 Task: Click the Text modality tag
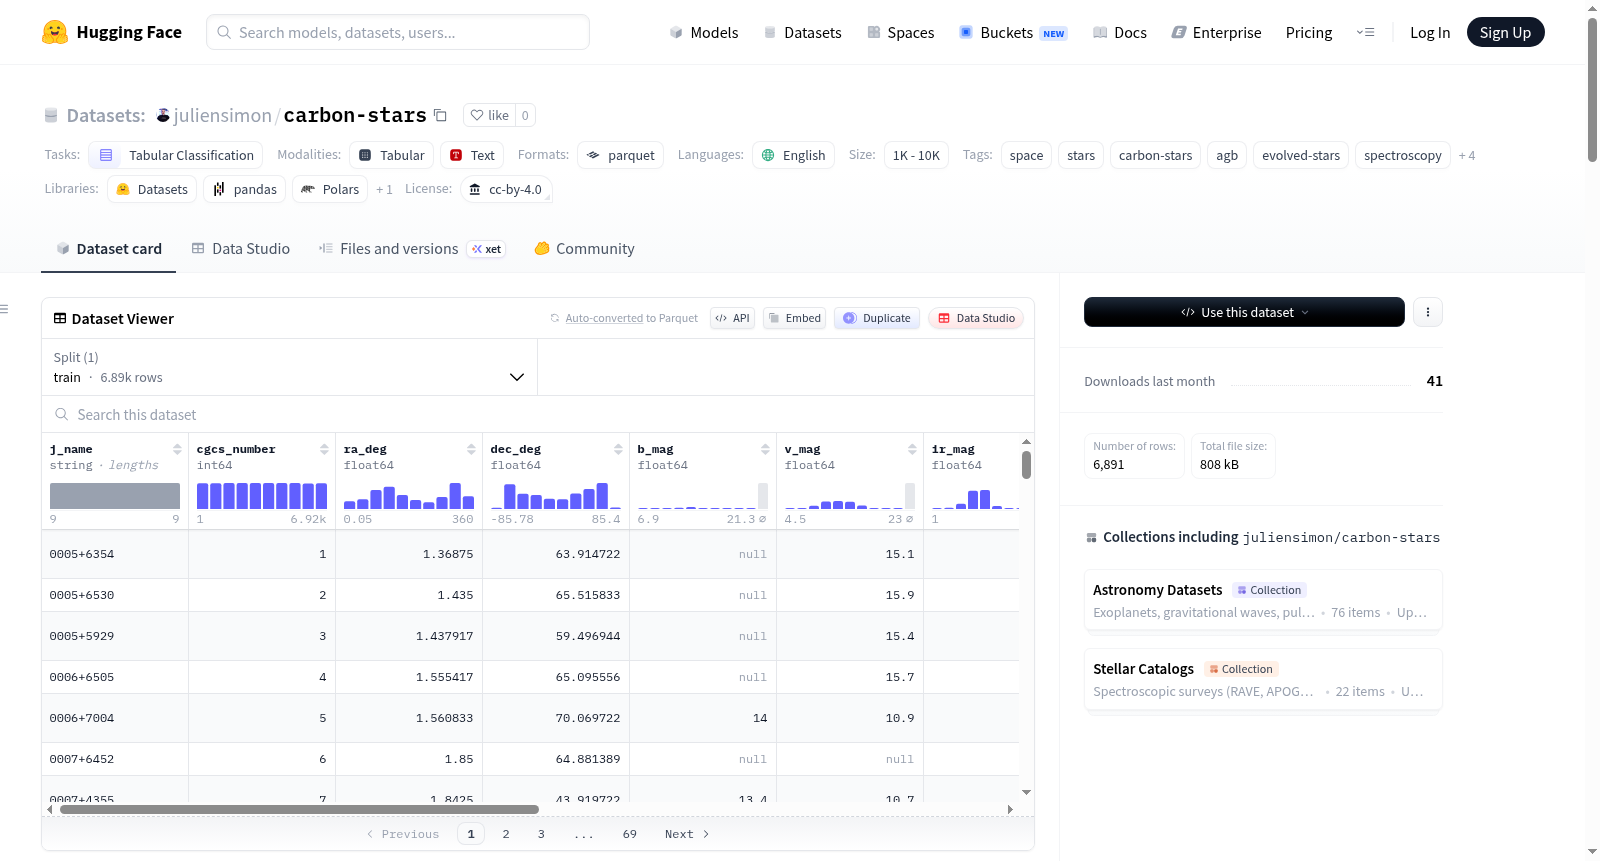point(472,155)
